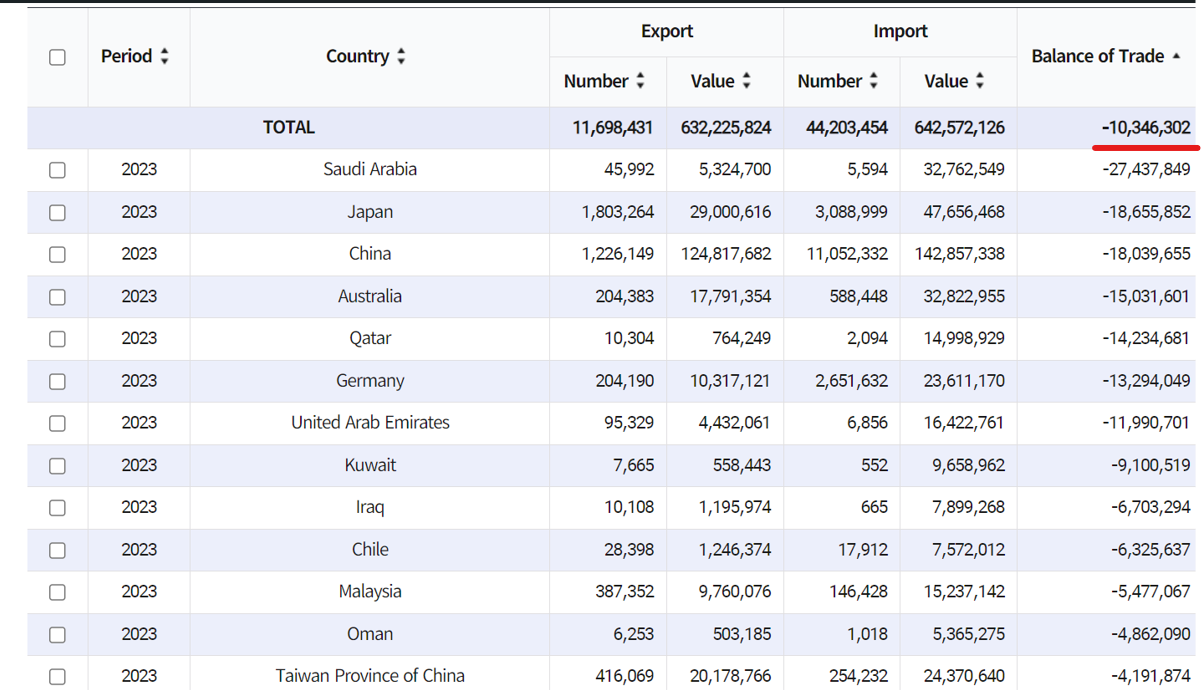This screenshot has width=1201, height=690.
Task: Sort Export Value column
Action: click(x=746, y=81)
